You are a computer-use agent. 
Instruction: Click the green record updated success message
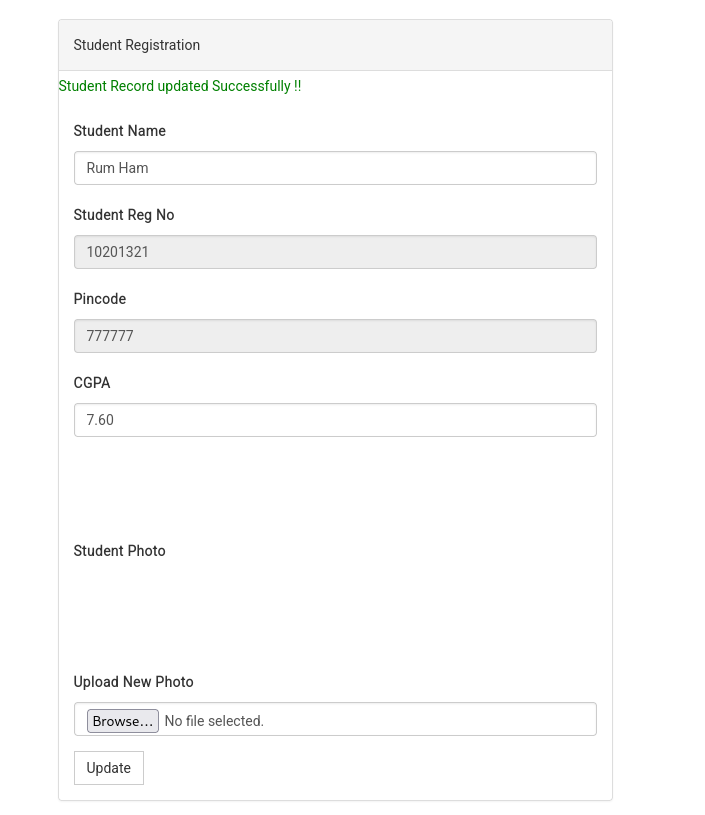(x=180, y=86)
